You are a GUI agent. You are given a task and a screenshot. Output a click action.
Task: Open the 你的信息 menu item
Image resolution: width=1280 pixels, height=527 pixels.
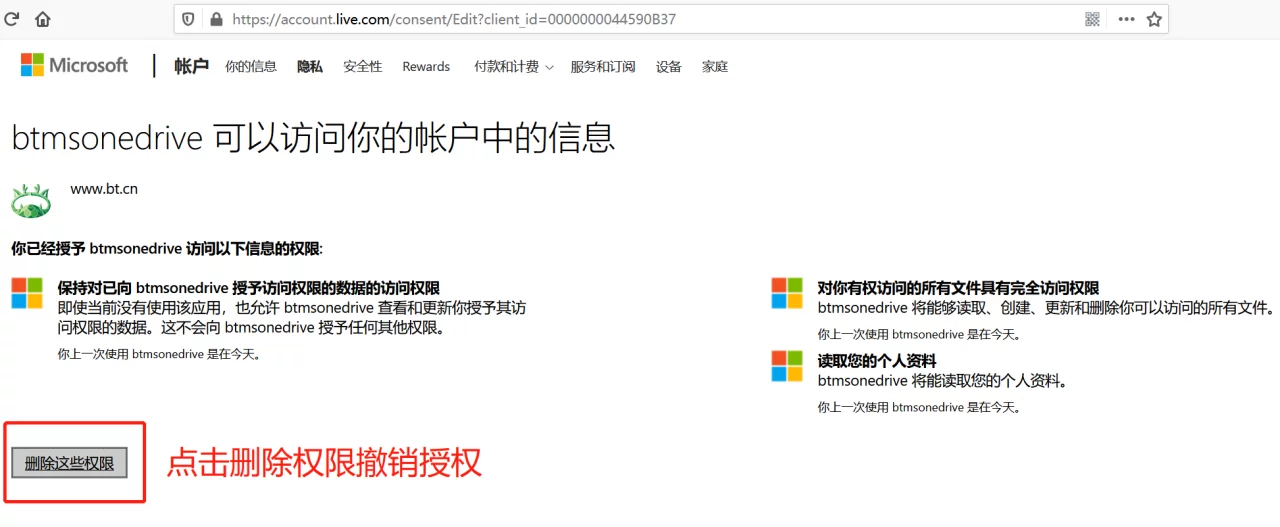[251, 66]
